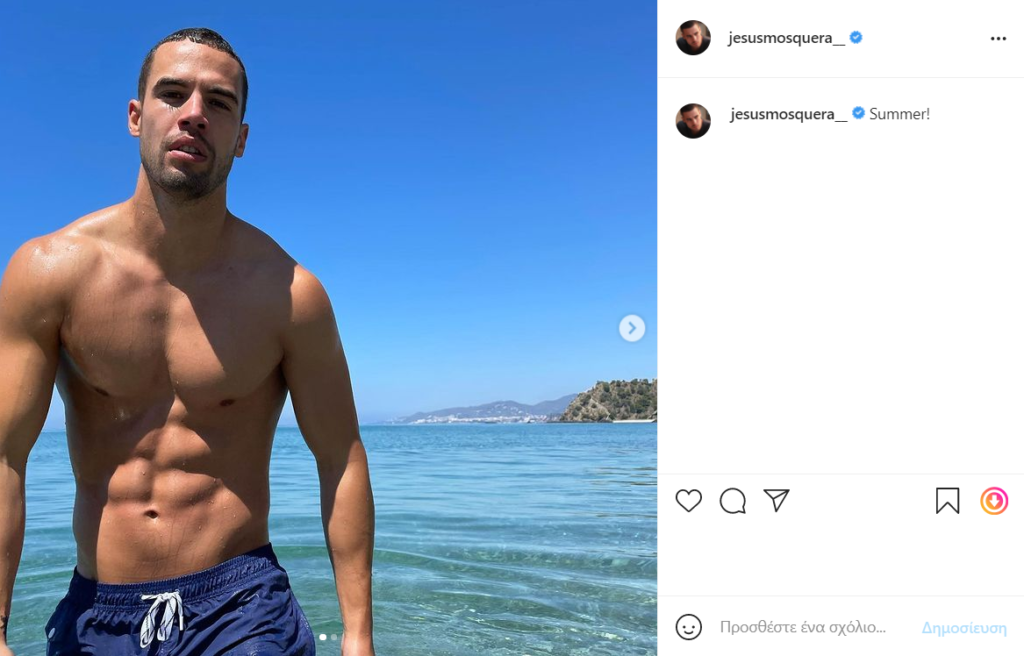This screenshot has width=1024, height=656.
Task: Click the verified badge in the post header
Action: (x=856, y=38)
